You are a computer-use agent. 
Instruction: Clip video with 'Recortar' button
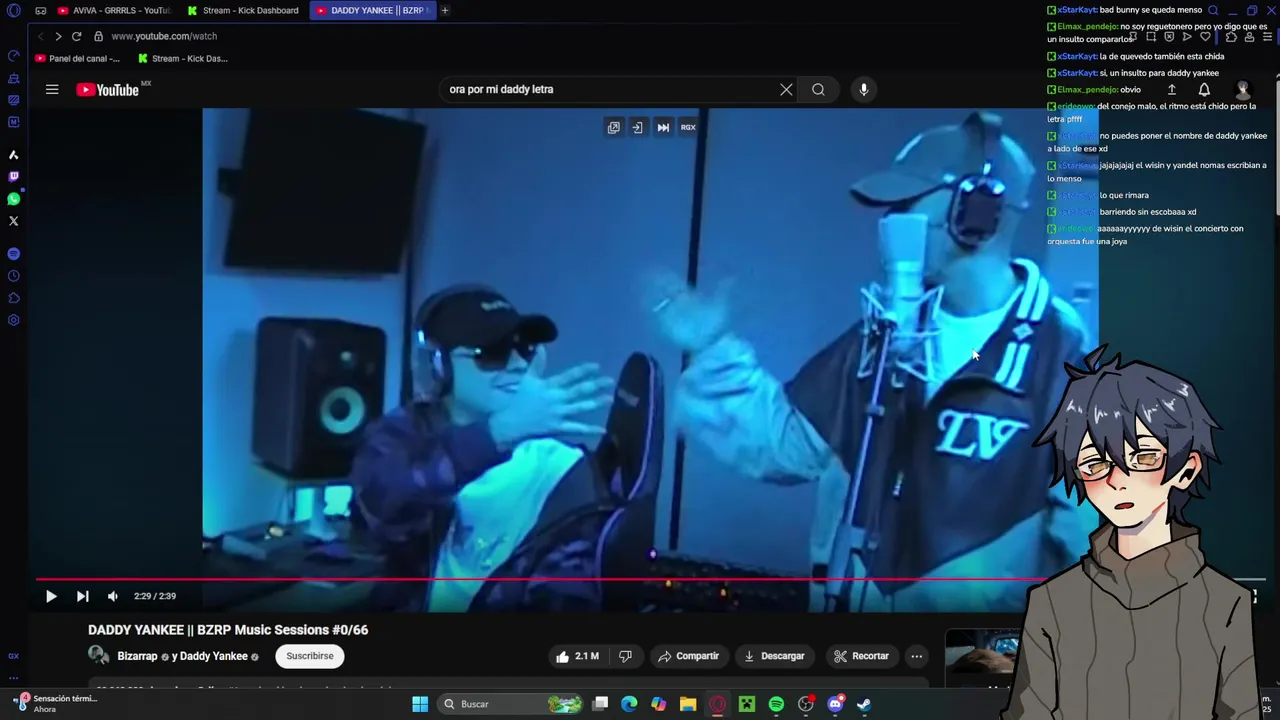pos(861,656)
